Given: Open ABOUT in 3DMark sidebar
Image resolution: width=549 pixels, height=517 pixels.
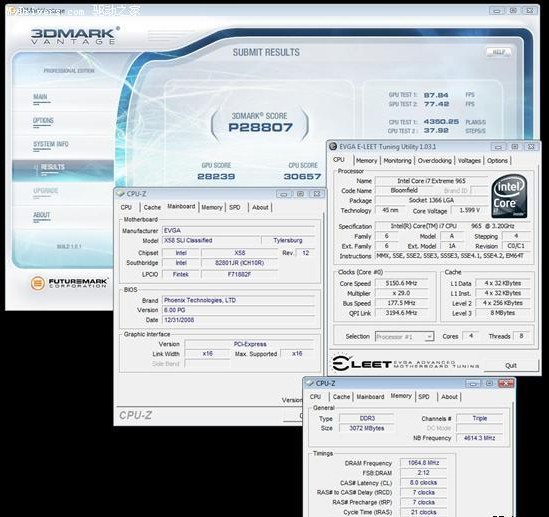Looking at the screenshot, I should pyautogui.click(x=41, y=215).
